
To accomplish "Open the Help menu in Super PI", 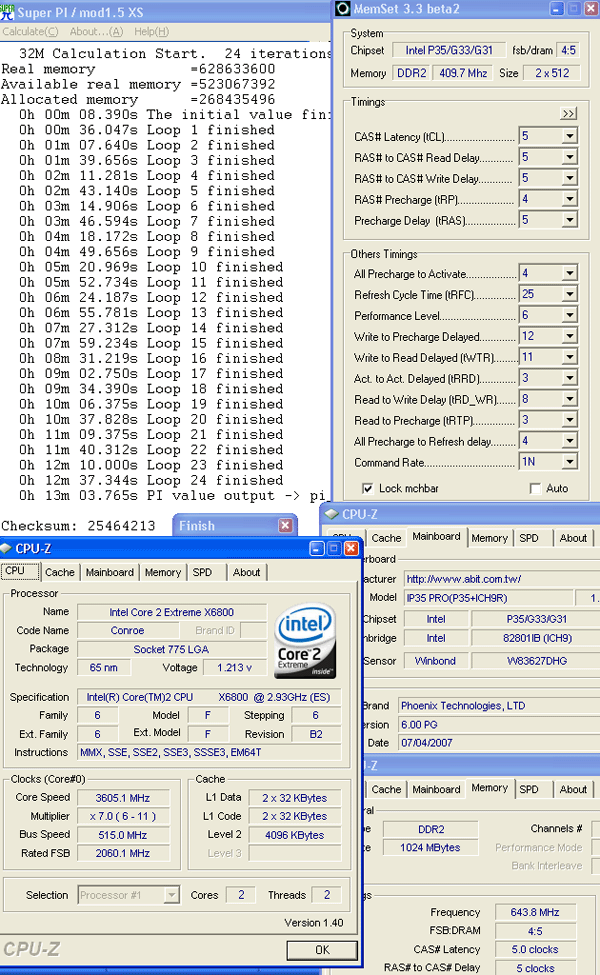I will (151, 31).
